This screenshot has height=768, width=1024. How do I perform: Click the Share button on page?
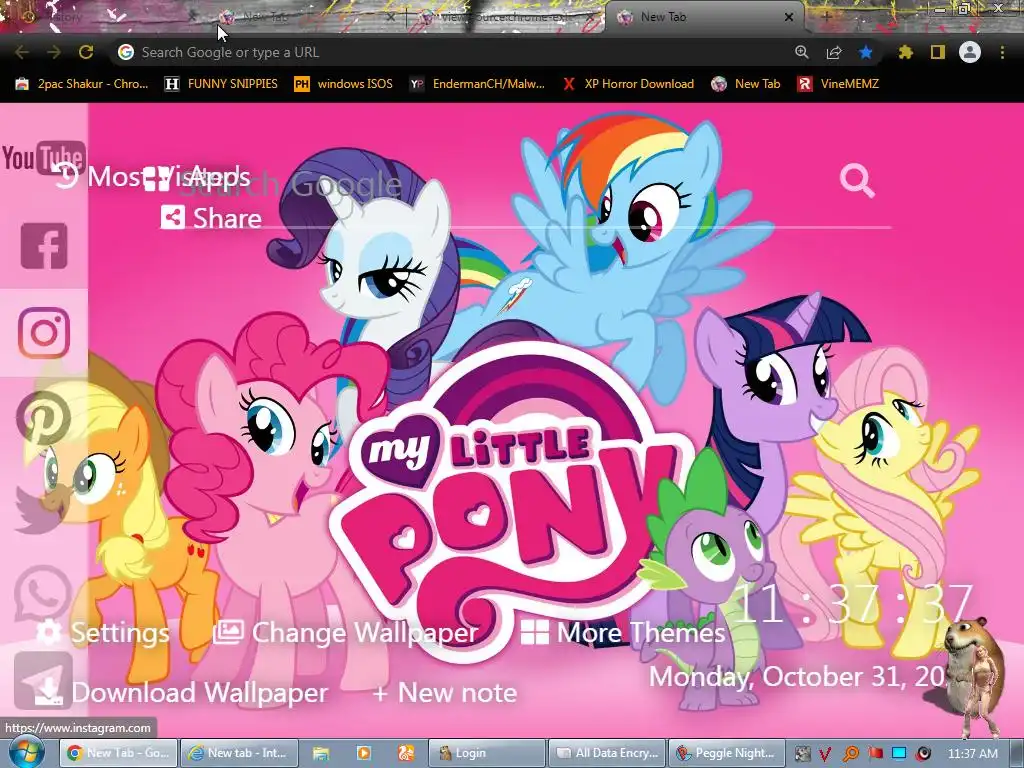[x=212, y=217]
